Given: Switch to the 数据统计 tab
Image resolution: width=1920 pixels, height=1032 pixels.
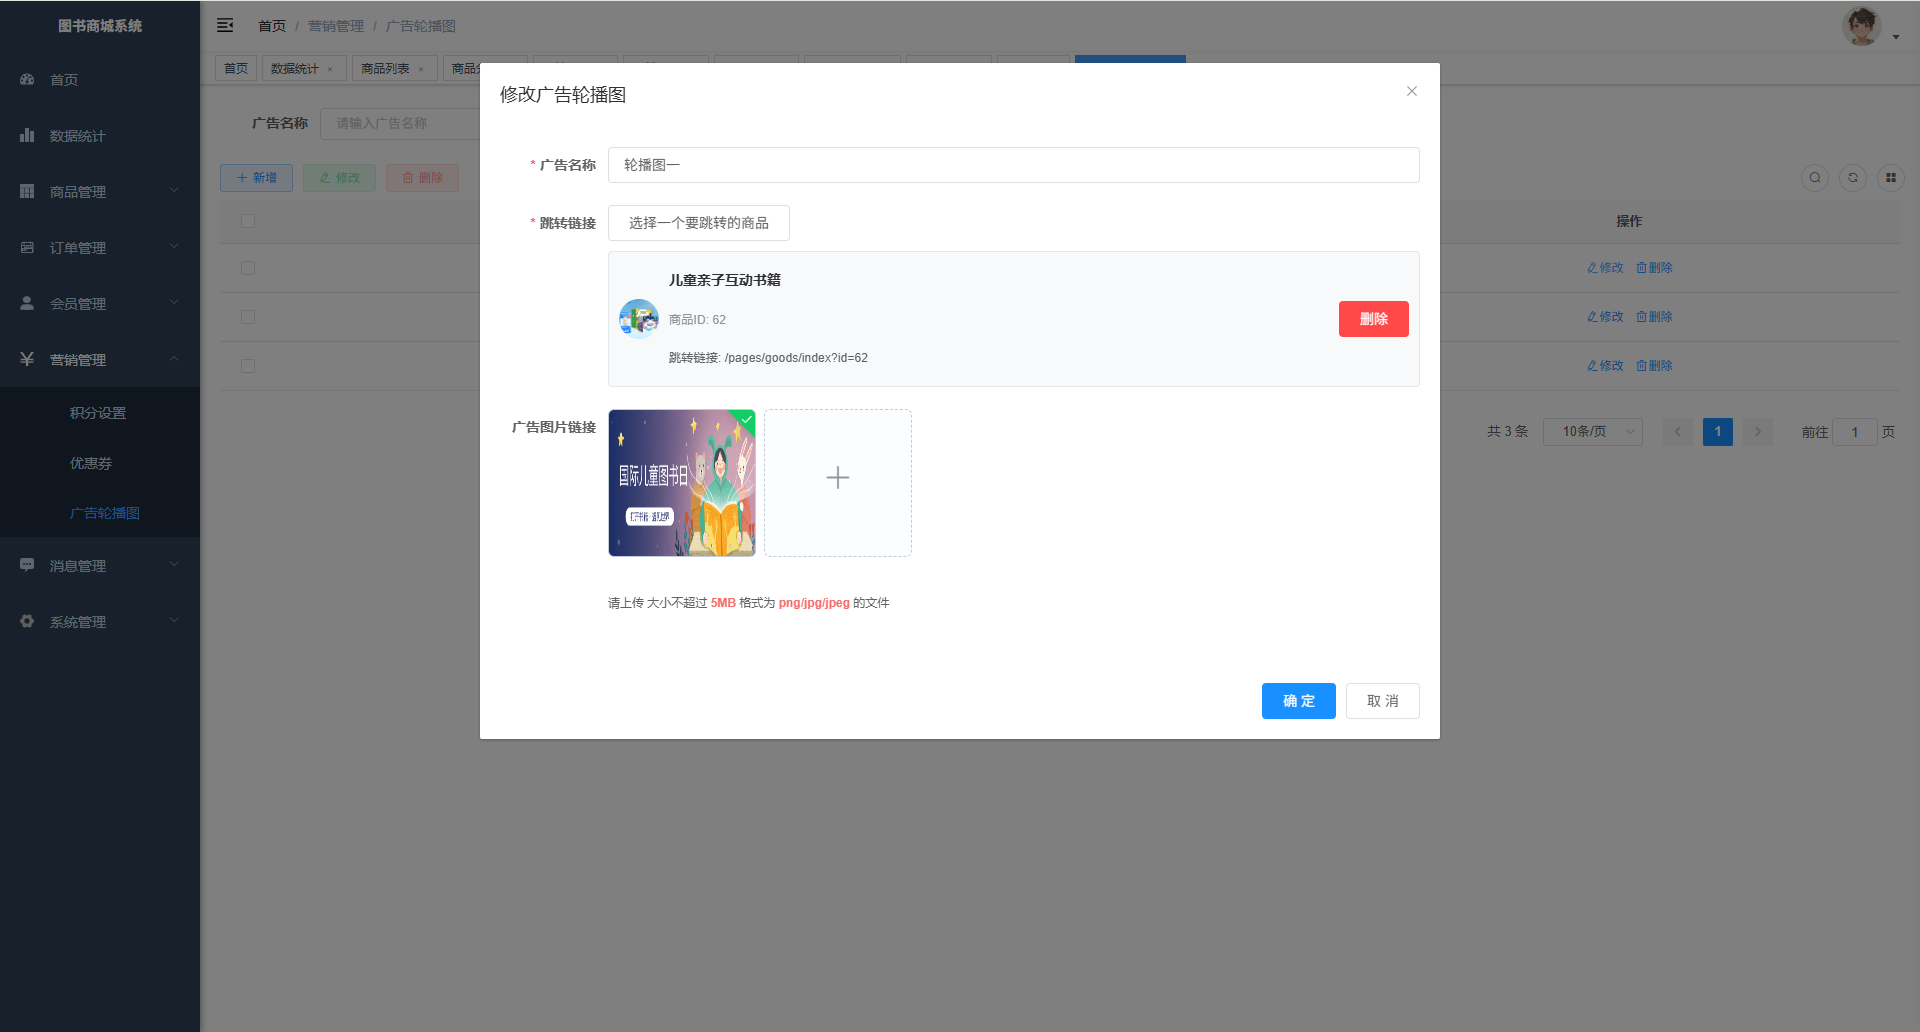Looking at the screenshot, I should click(x=295, y=69).
